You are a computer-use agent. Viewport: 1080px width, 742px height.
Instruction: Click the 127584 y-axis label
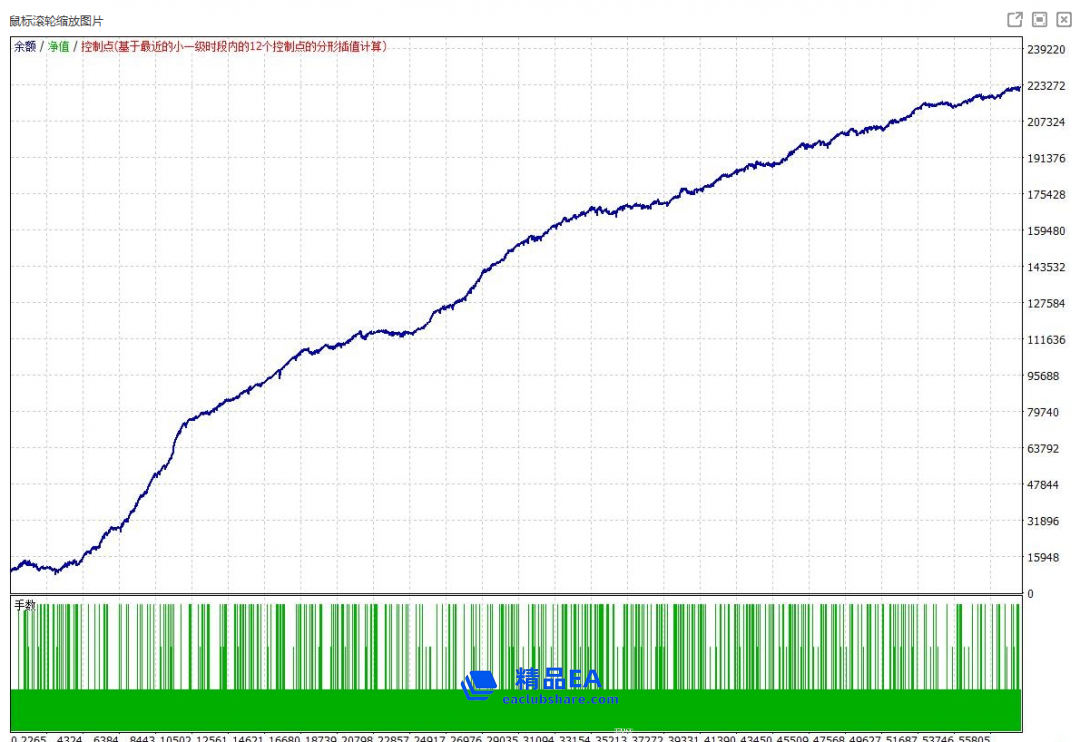click(1046, 303)
